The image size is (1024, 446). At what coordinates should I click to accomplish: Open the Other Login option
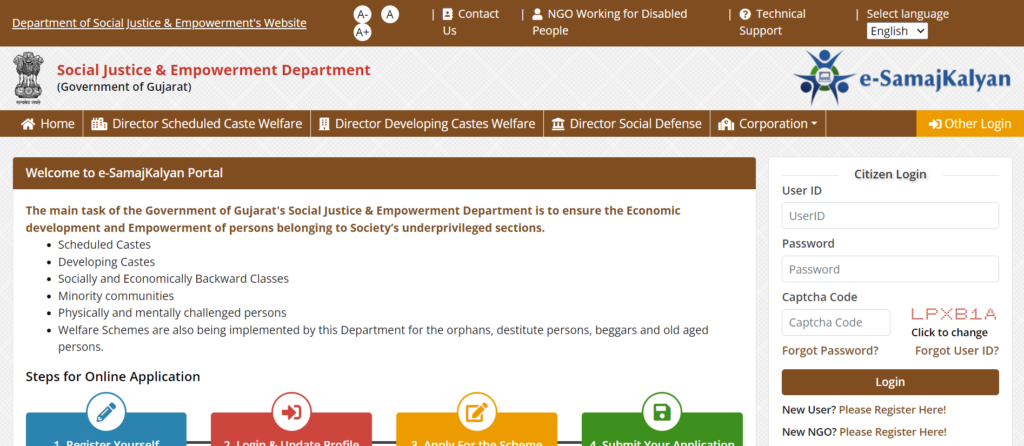coord(970,124)
